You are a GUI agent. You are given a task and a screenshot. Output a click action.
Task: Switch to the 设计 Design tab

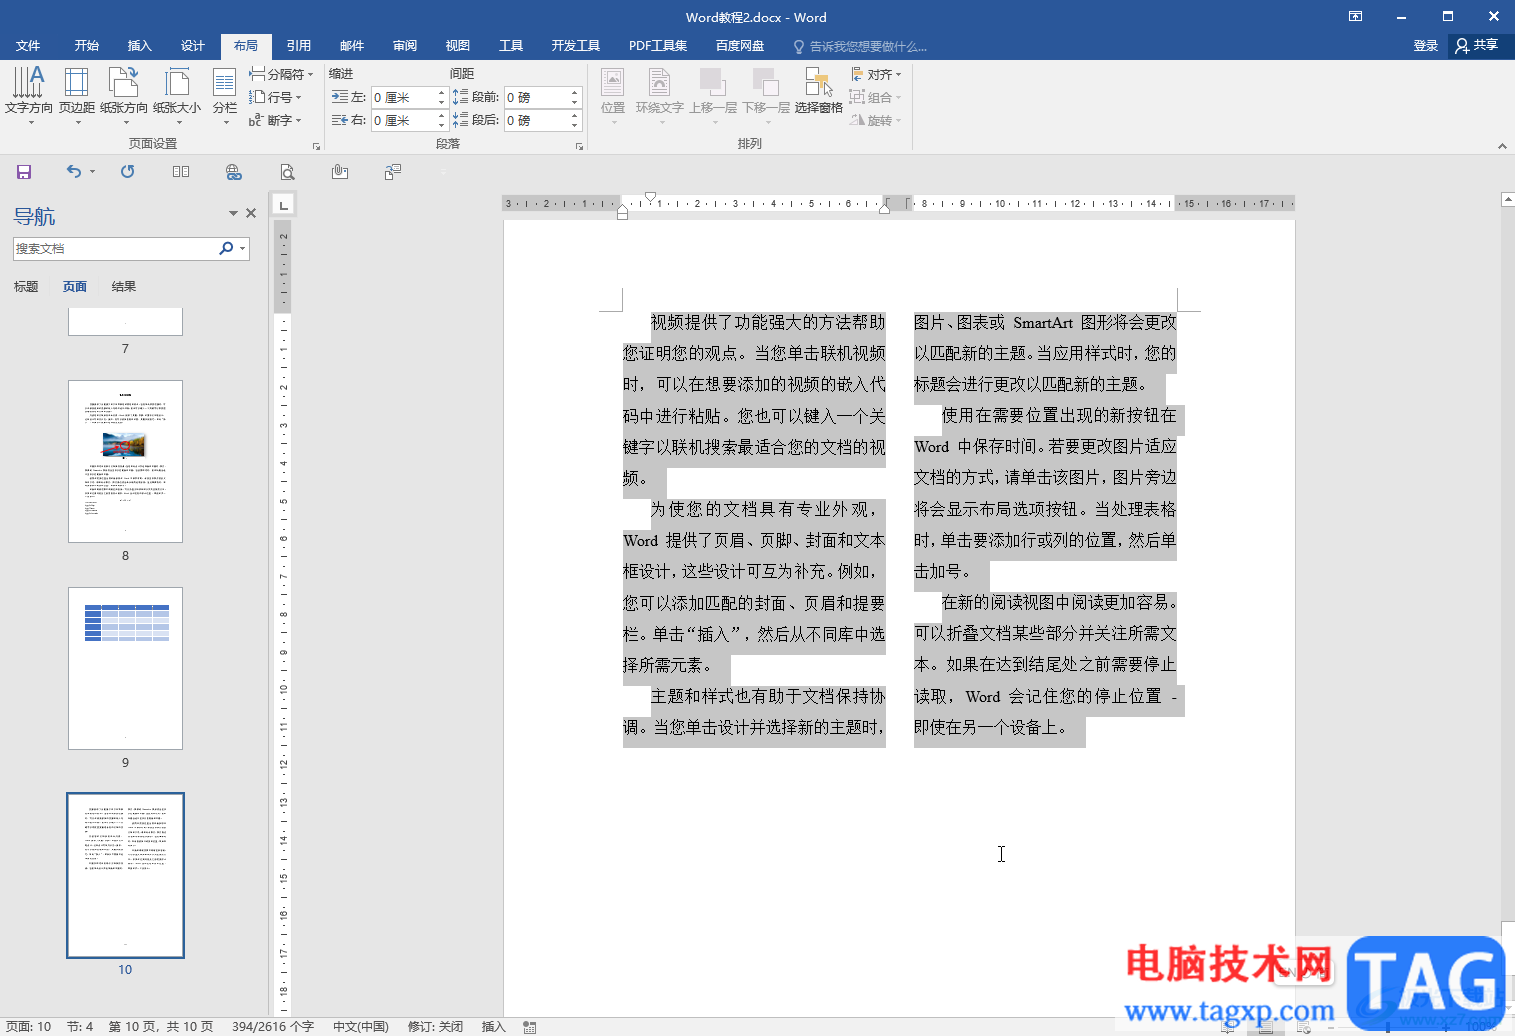pyautogui.click(x=193, y=46)
